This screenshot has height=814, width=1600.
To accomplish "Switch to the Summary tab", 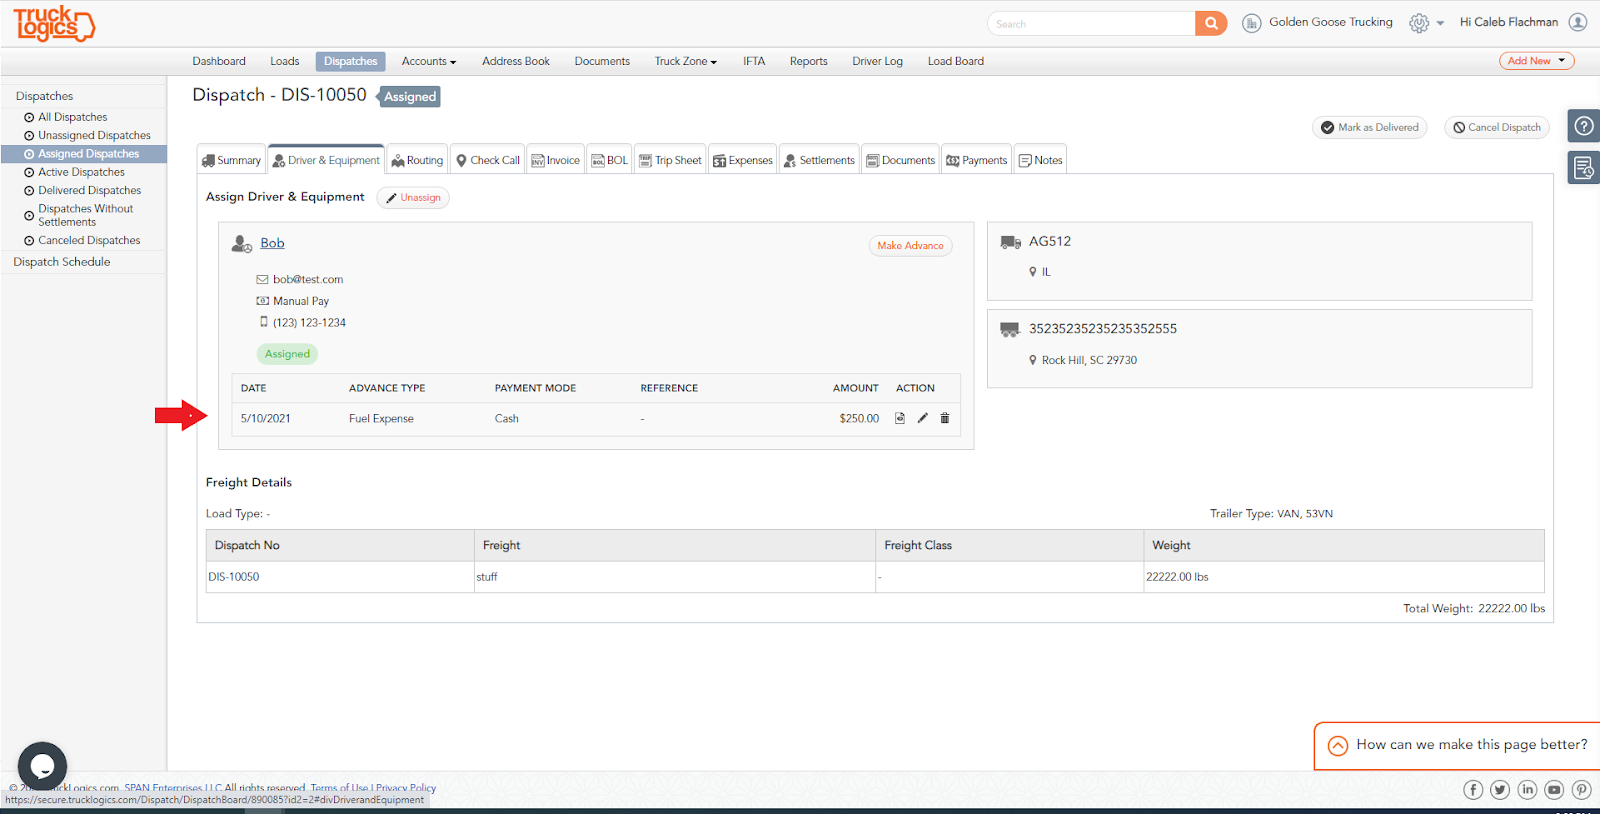I will coord(231,160).
